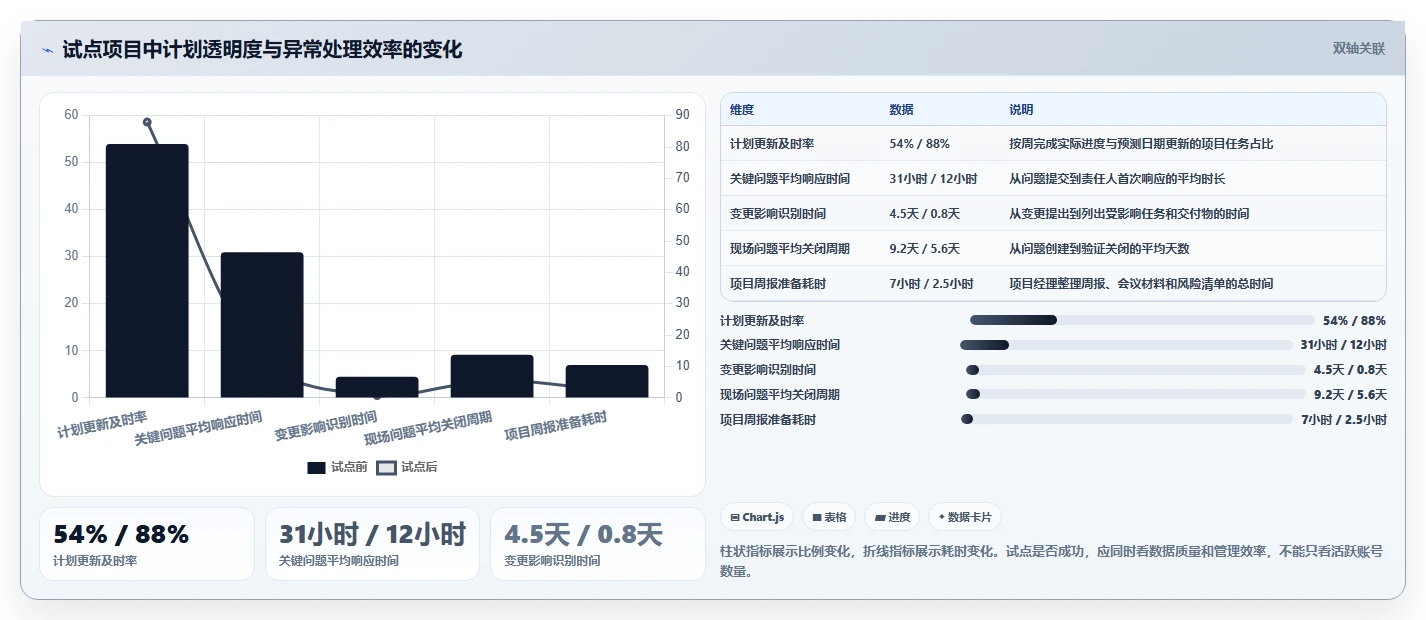1426x620 pixels.
Task: Click the 现场问题平均关闭周期 bar in the chart
Action: point(492,376)
